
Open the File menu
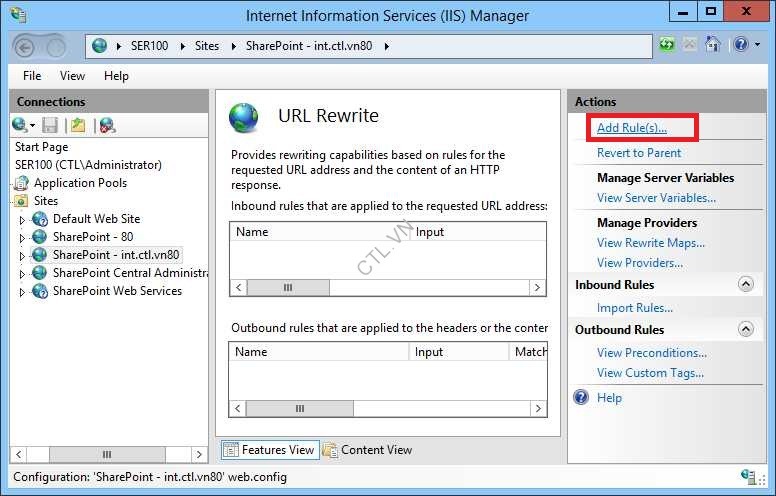32,76
